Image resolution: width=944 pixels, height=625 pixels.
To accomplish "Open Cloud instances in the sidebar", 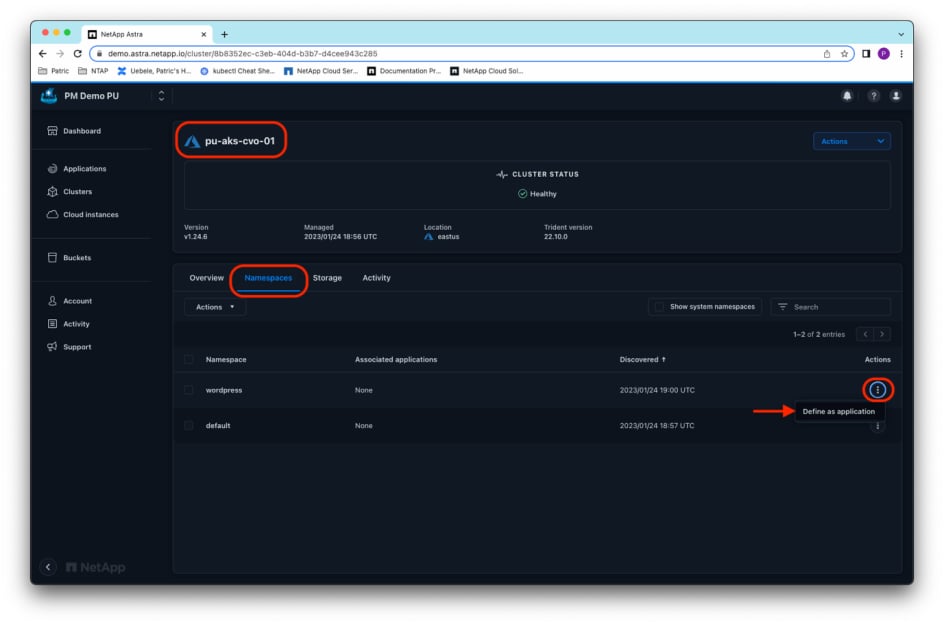I will [x=82, y=214].
